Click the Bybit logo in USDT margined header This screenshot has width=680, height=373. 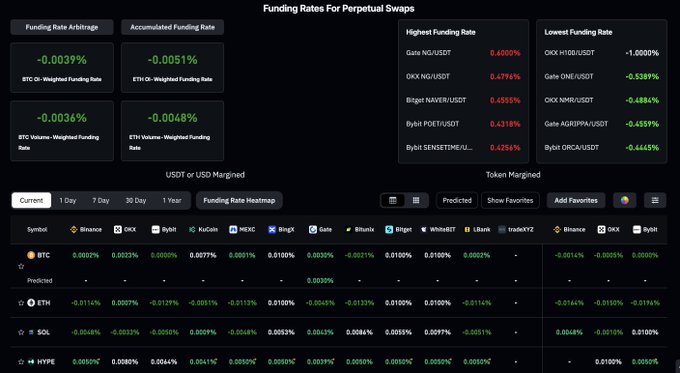155,229
